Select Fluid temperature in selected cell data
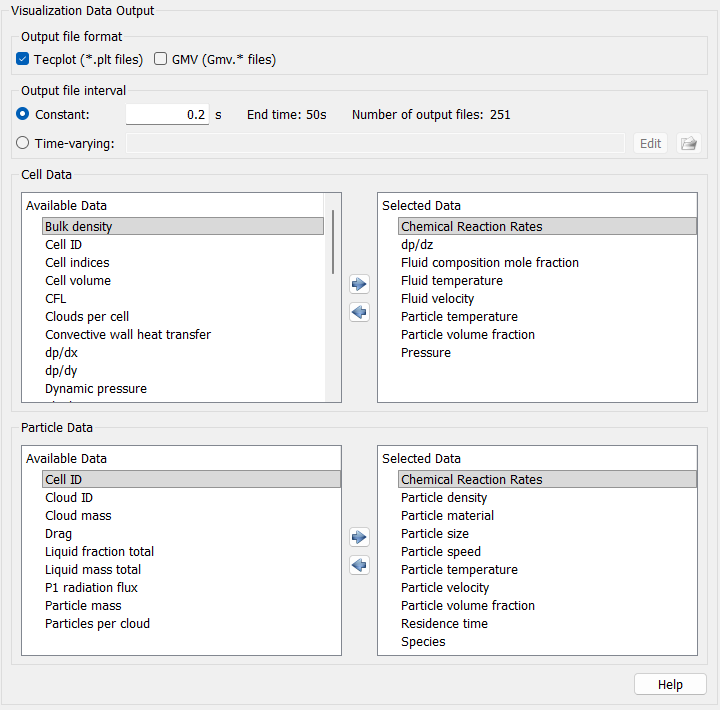The image size is (720, 710). [x=451, y=281]
